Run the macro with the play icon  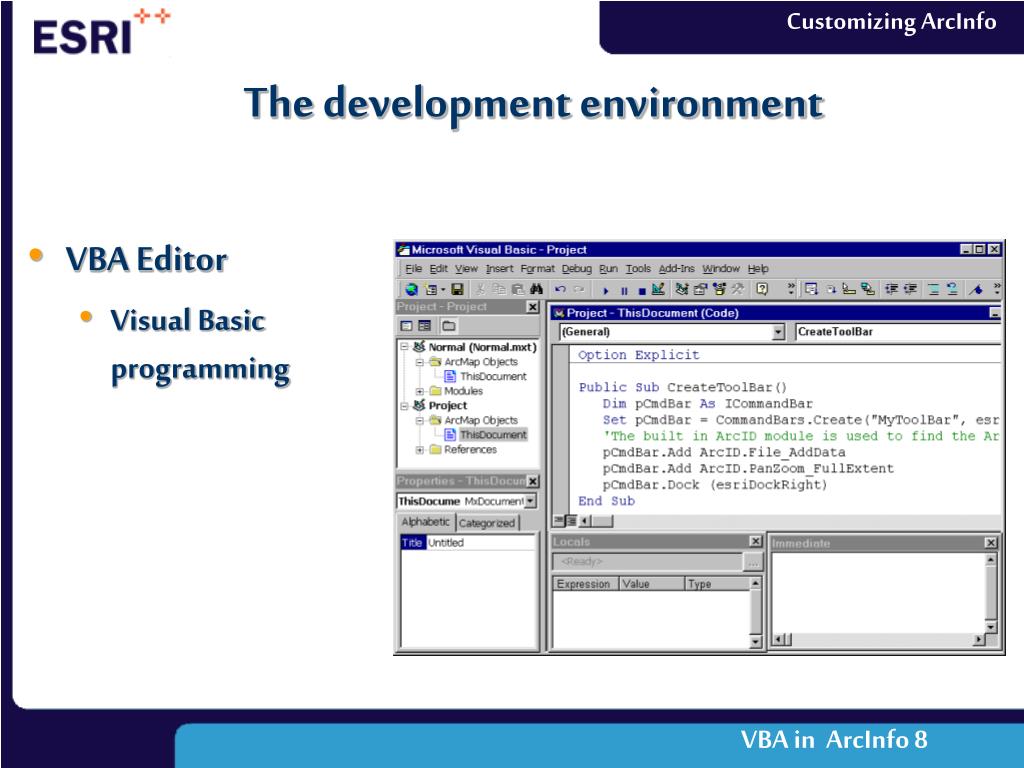pyautogui.click(x=605, y=291)
